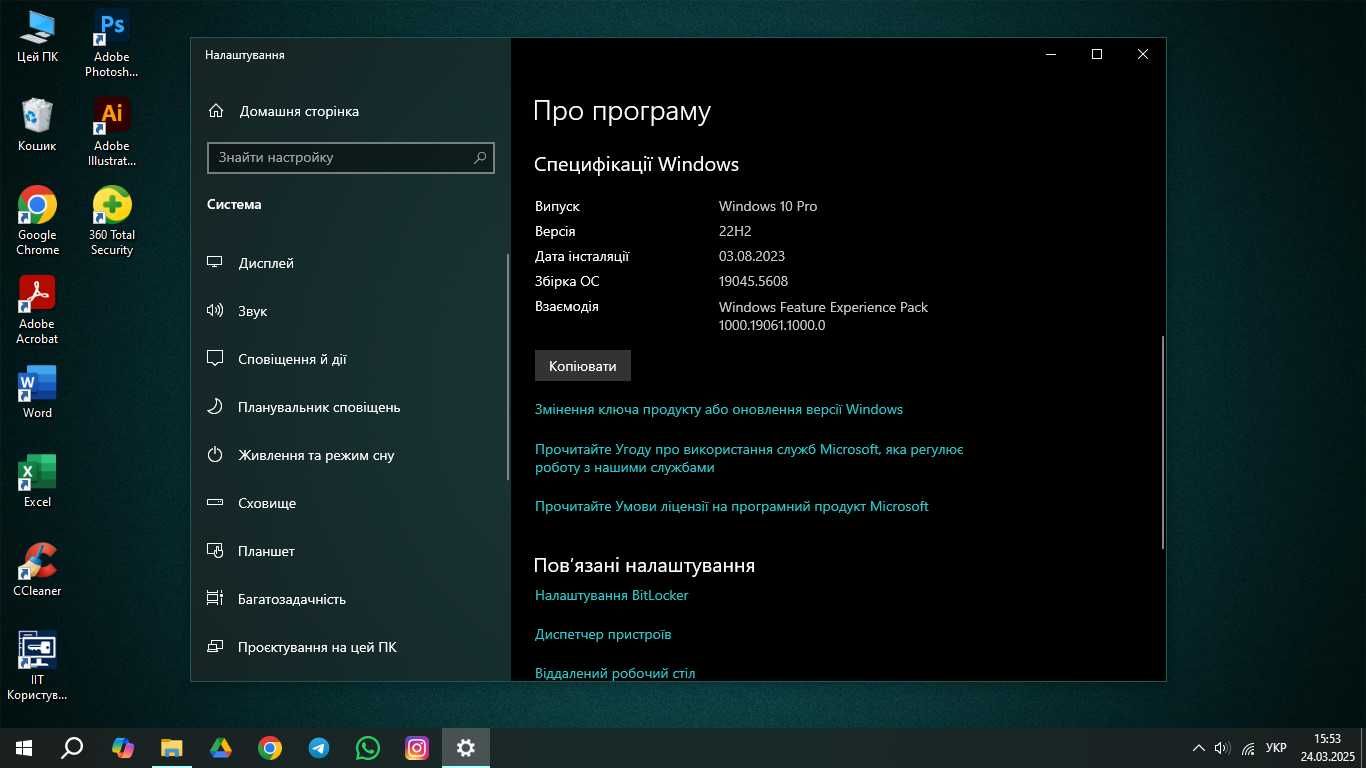The image size is (1366, 768).
Task: Open the Сховище settings page
Action: pyautogui.click(x=350, y=503)
